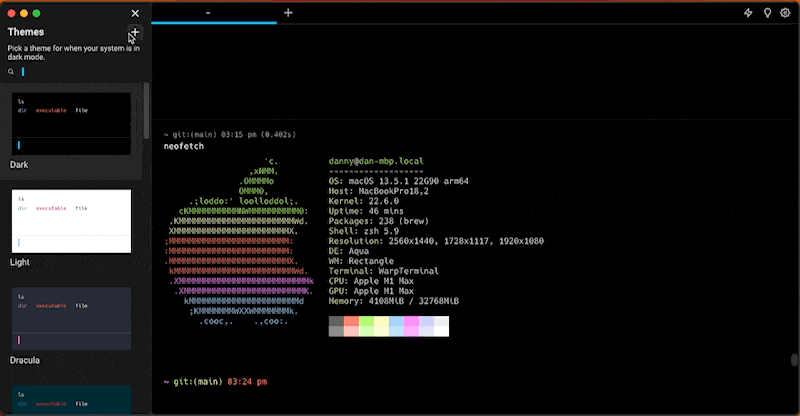Select the Dracula theme thumbnail
Image resolution: width=800 pixels, height=416 pixels.
pos(71,319)
